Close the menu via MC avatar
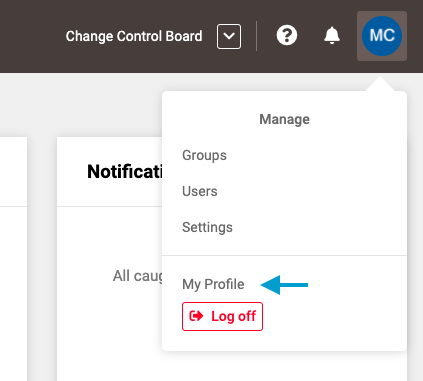The width and height of the screenshot is (423, 381). coord(382,36)
